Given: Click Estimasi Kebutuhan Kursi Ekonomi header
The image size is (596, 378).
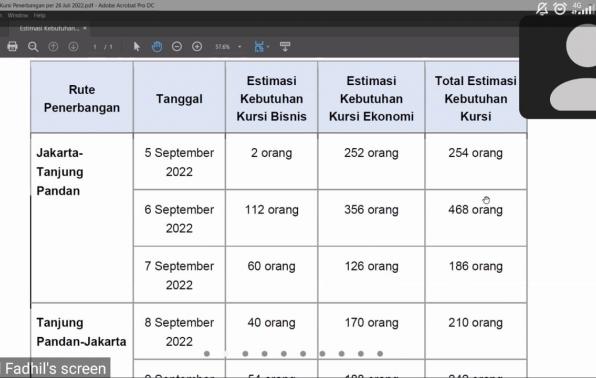Looking at the screenshot, I should tap(371, 98).
